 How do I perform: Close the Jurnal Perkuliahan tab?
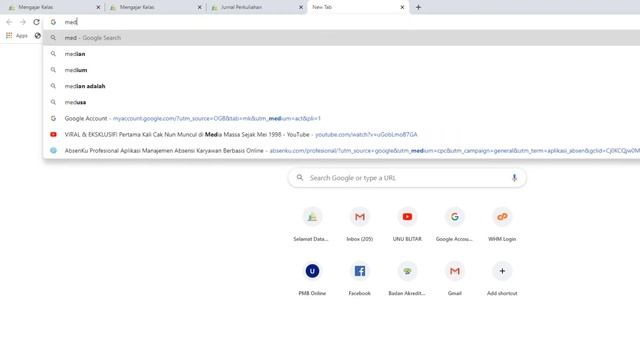(301, 7)
